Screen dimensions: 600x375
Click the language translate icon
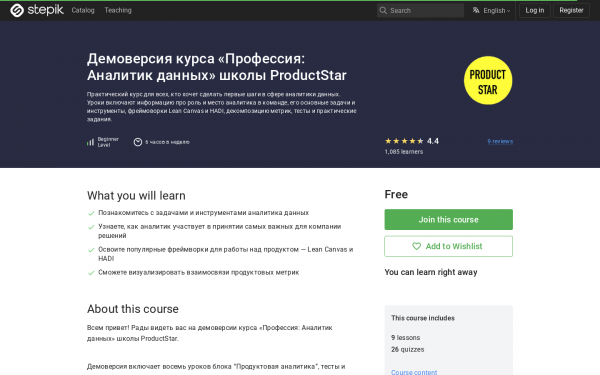pyautogui.click(x=476, y=10)
